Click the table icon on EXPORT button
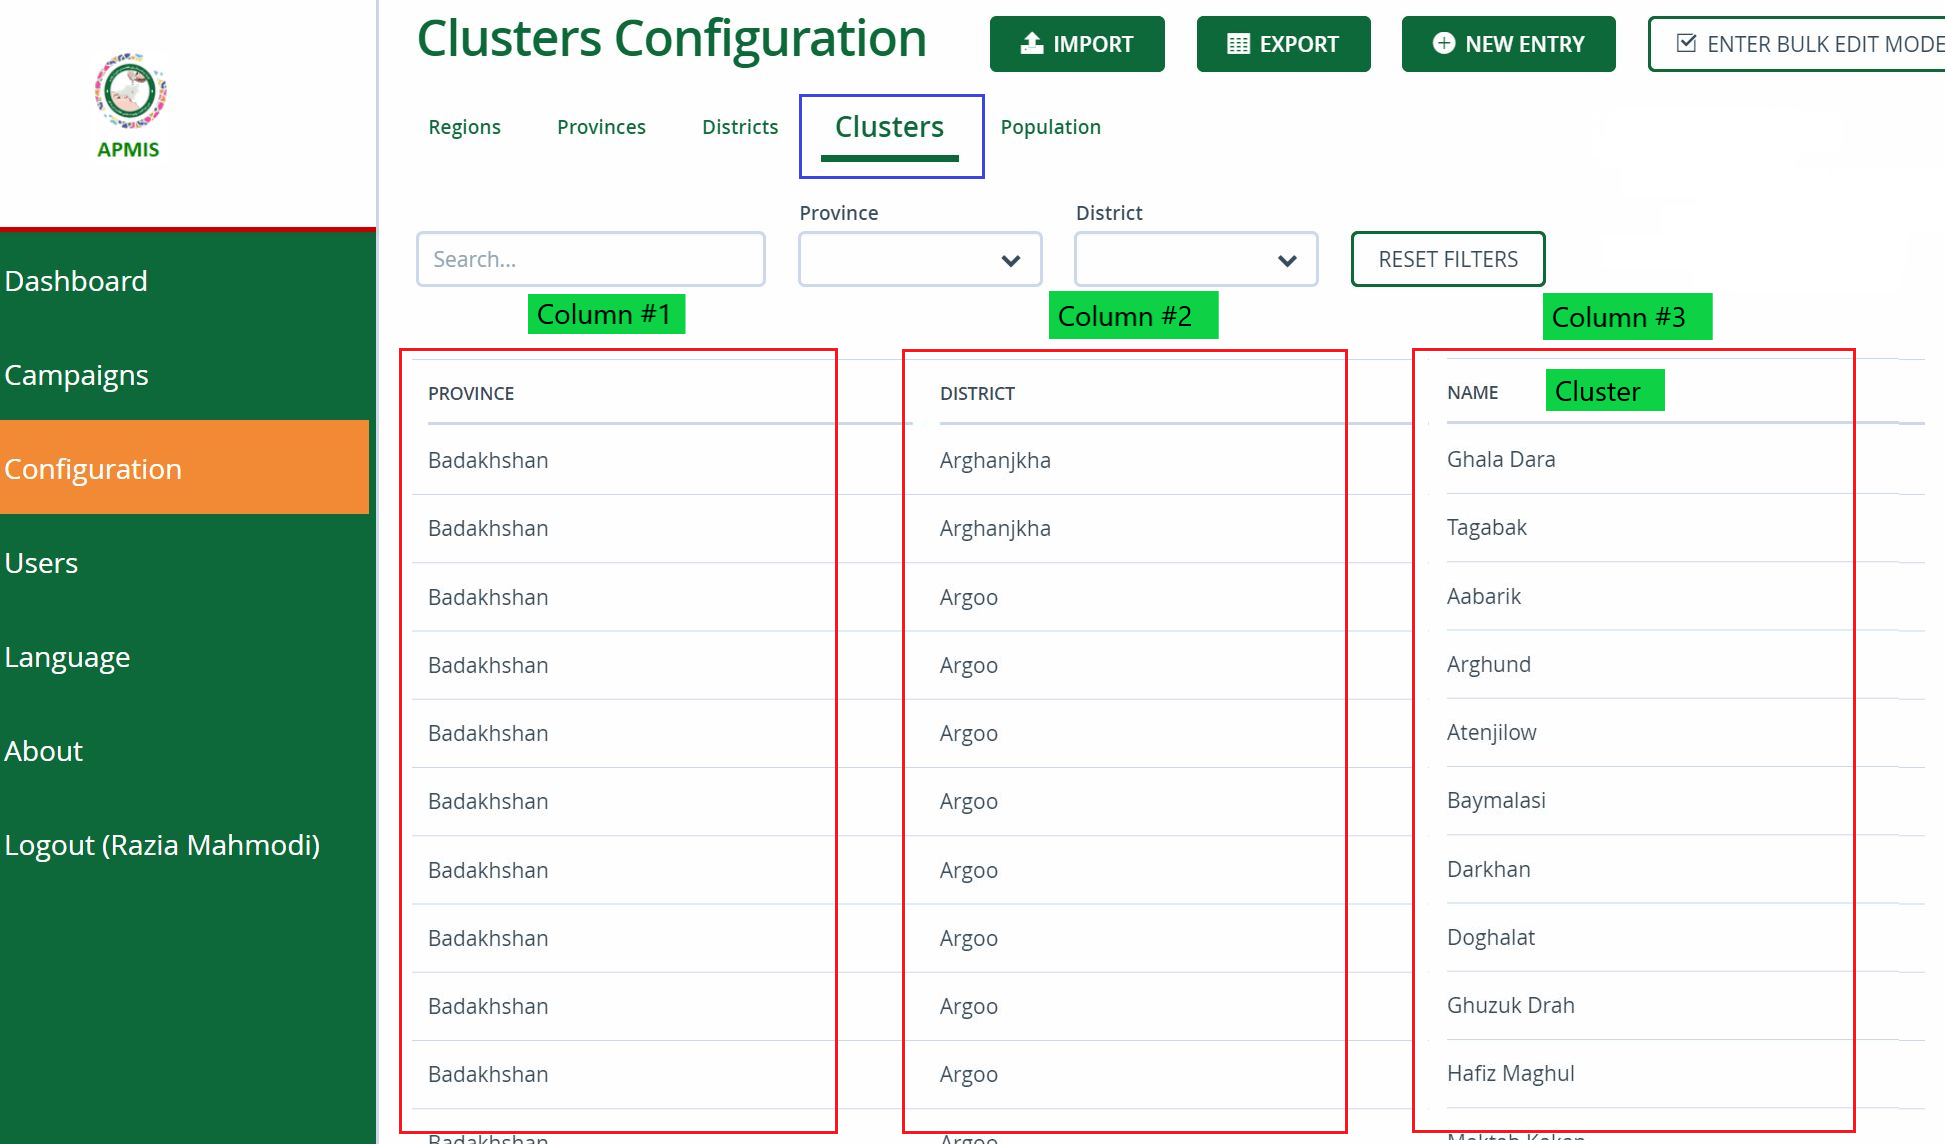This screenshot has height=1144, width=1945. coord(1238,43)
